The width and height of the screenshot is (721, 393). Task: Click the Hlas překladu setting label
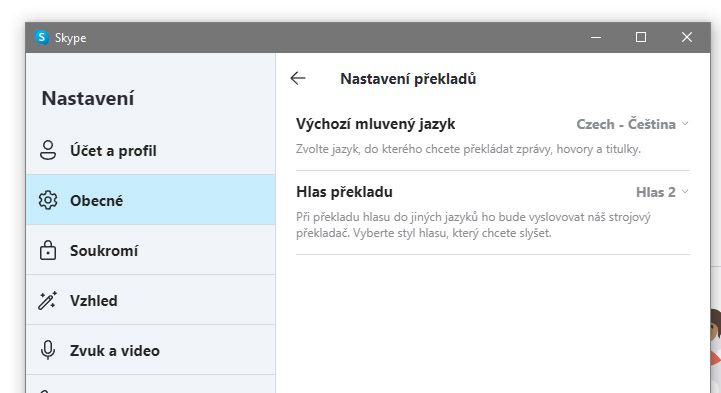[344, 192]
